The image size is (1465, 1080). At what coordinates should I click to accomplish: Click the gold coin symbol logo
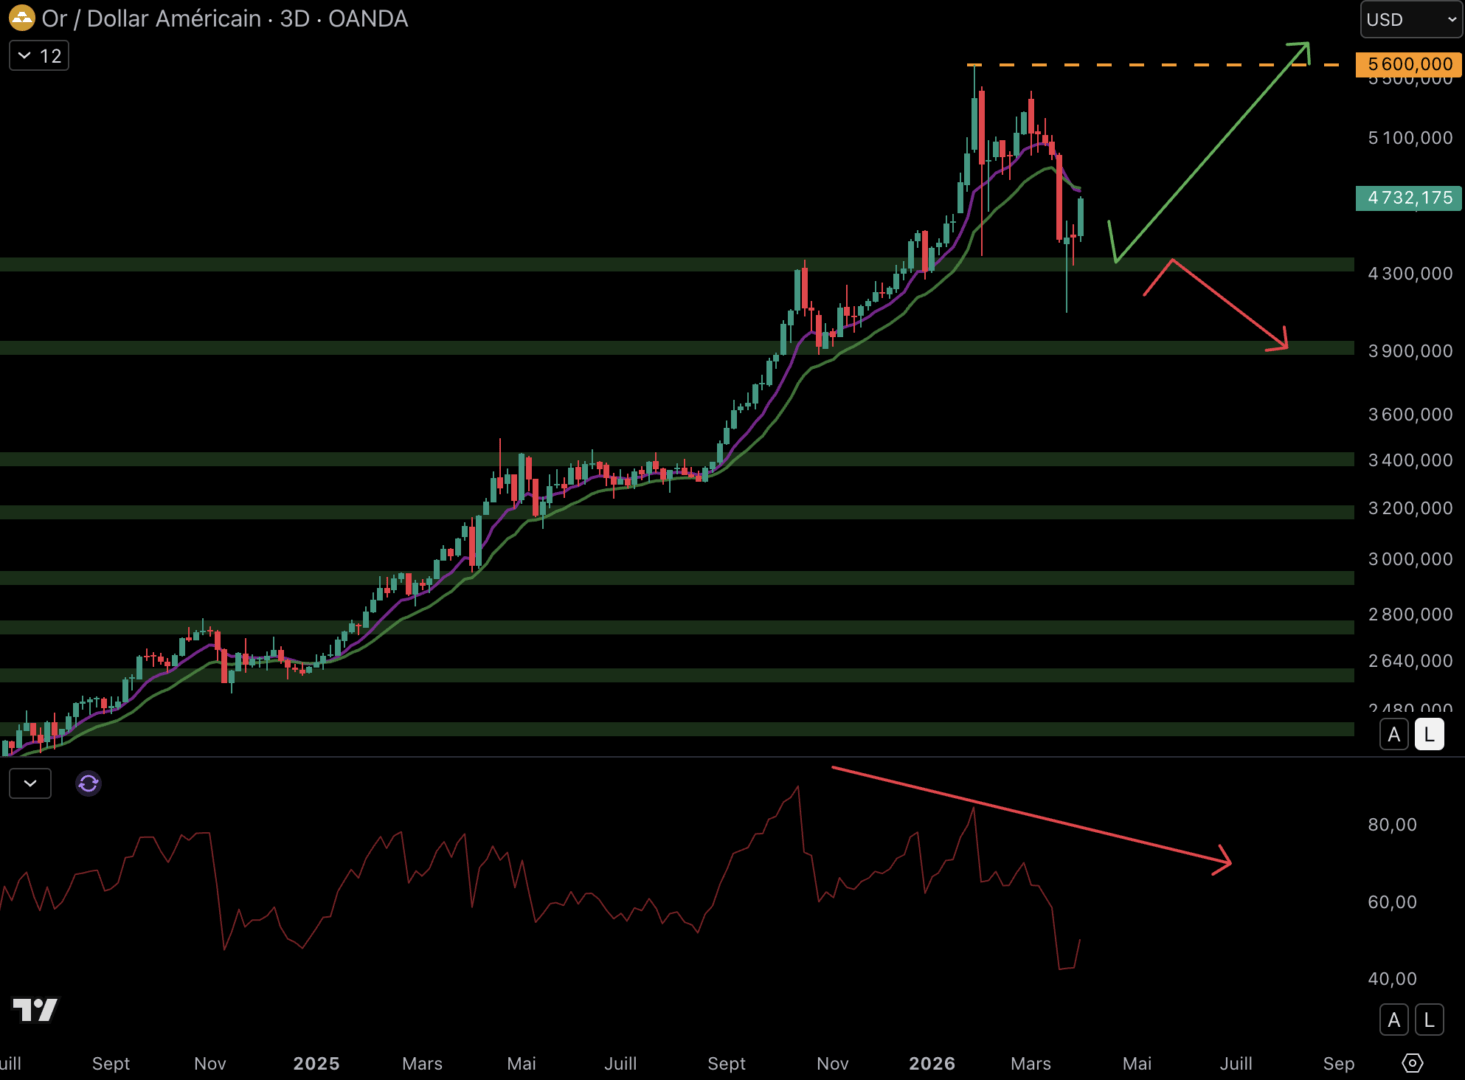21,18
